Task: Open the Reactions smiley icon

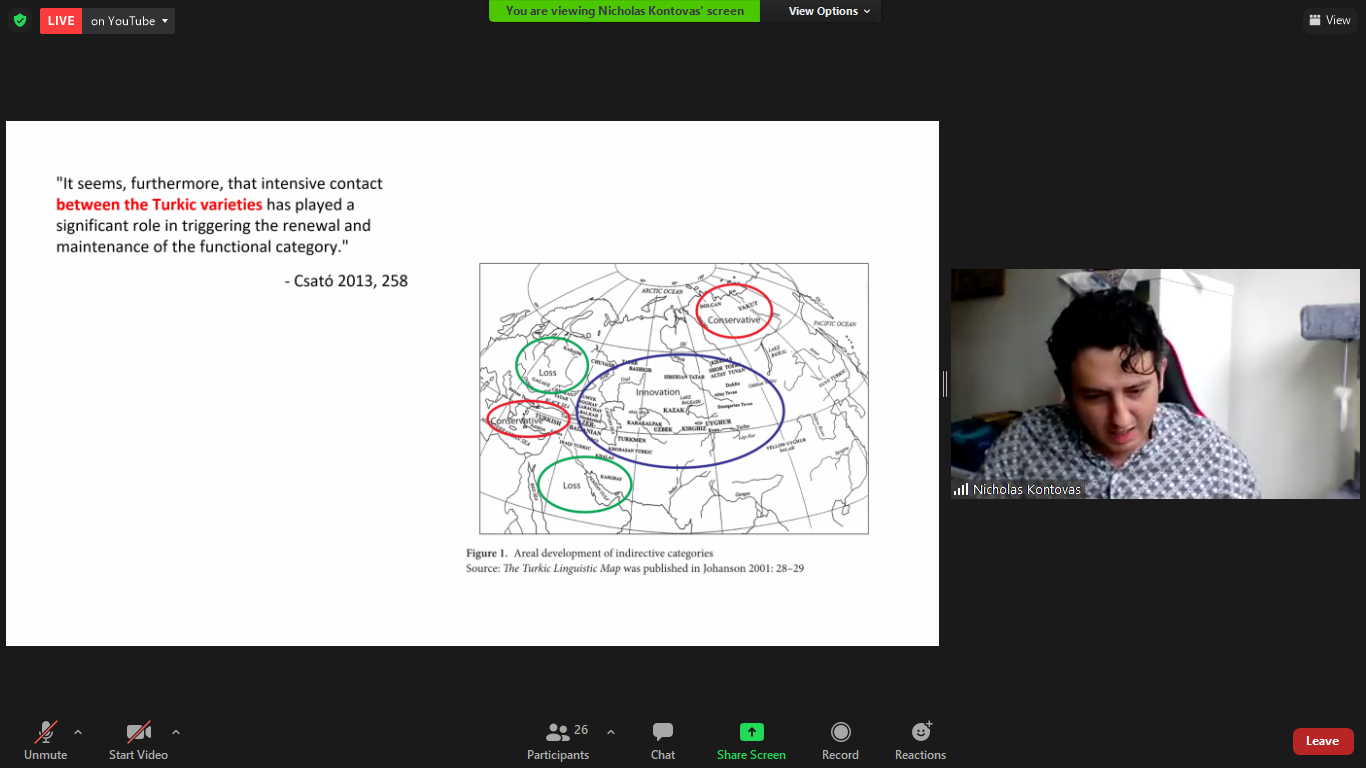Action: click(920, 732)
